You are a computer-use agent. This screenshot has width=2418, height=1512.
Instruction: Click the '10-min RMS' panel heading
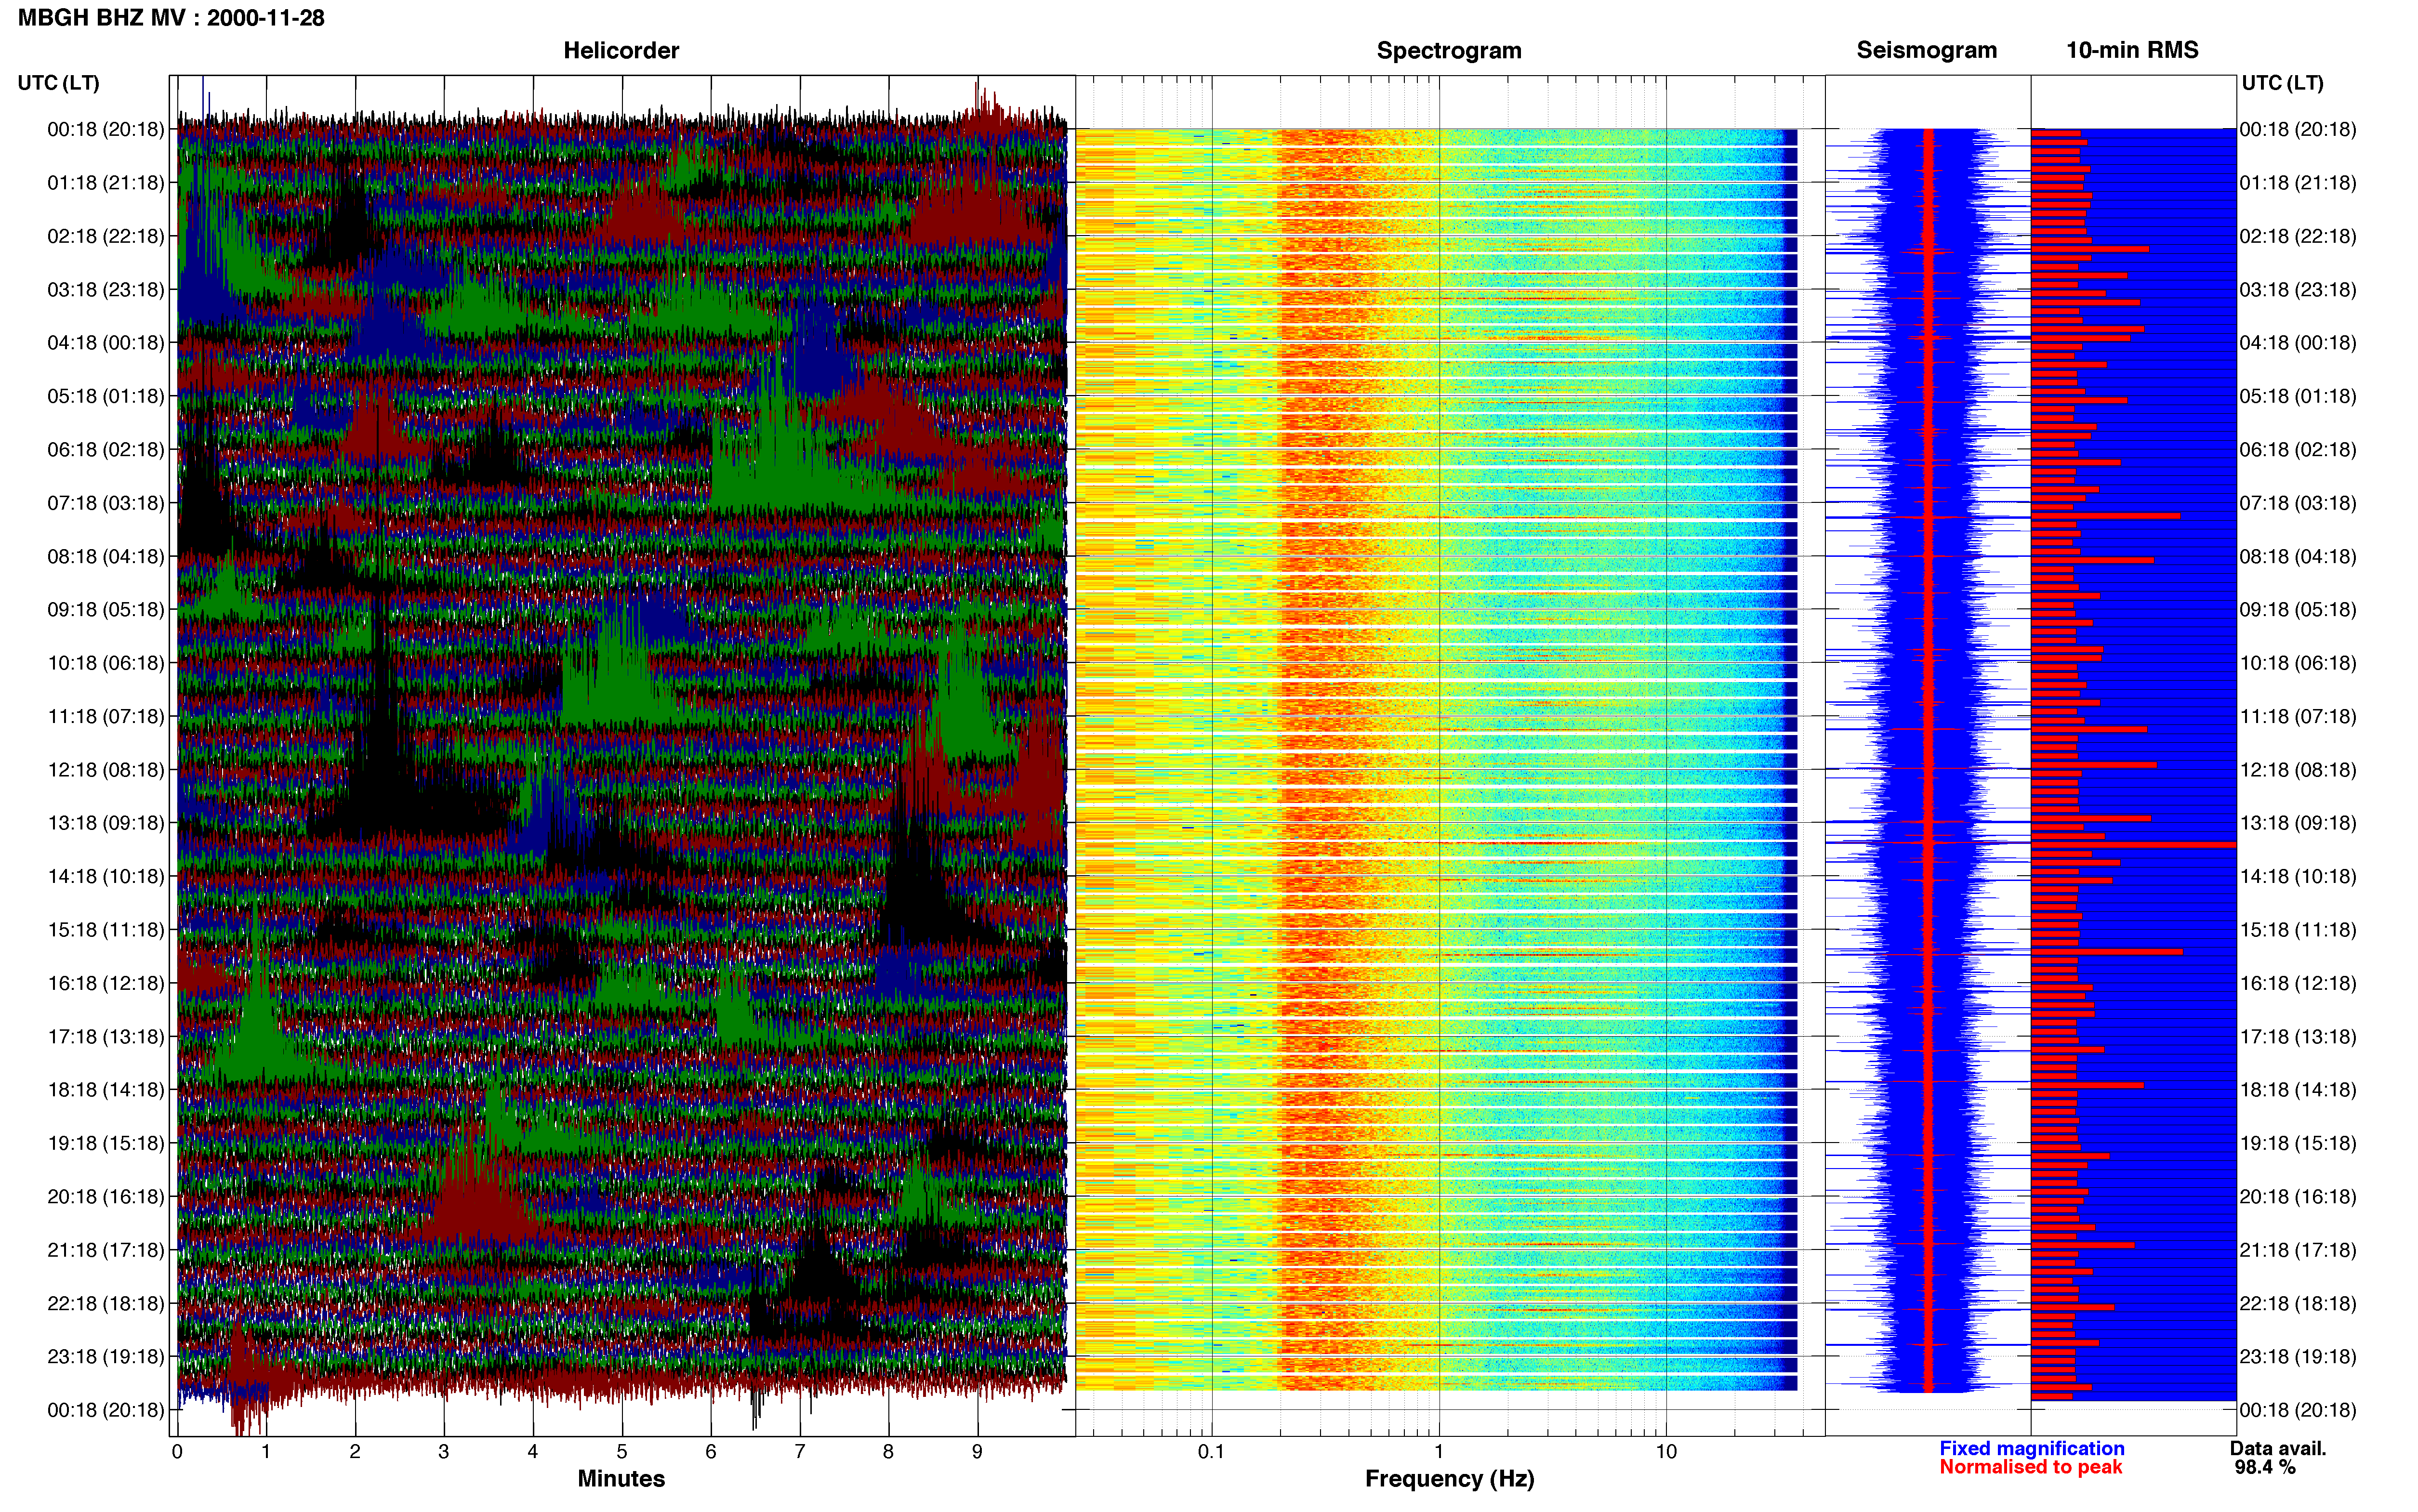[x=2132, y=50]
